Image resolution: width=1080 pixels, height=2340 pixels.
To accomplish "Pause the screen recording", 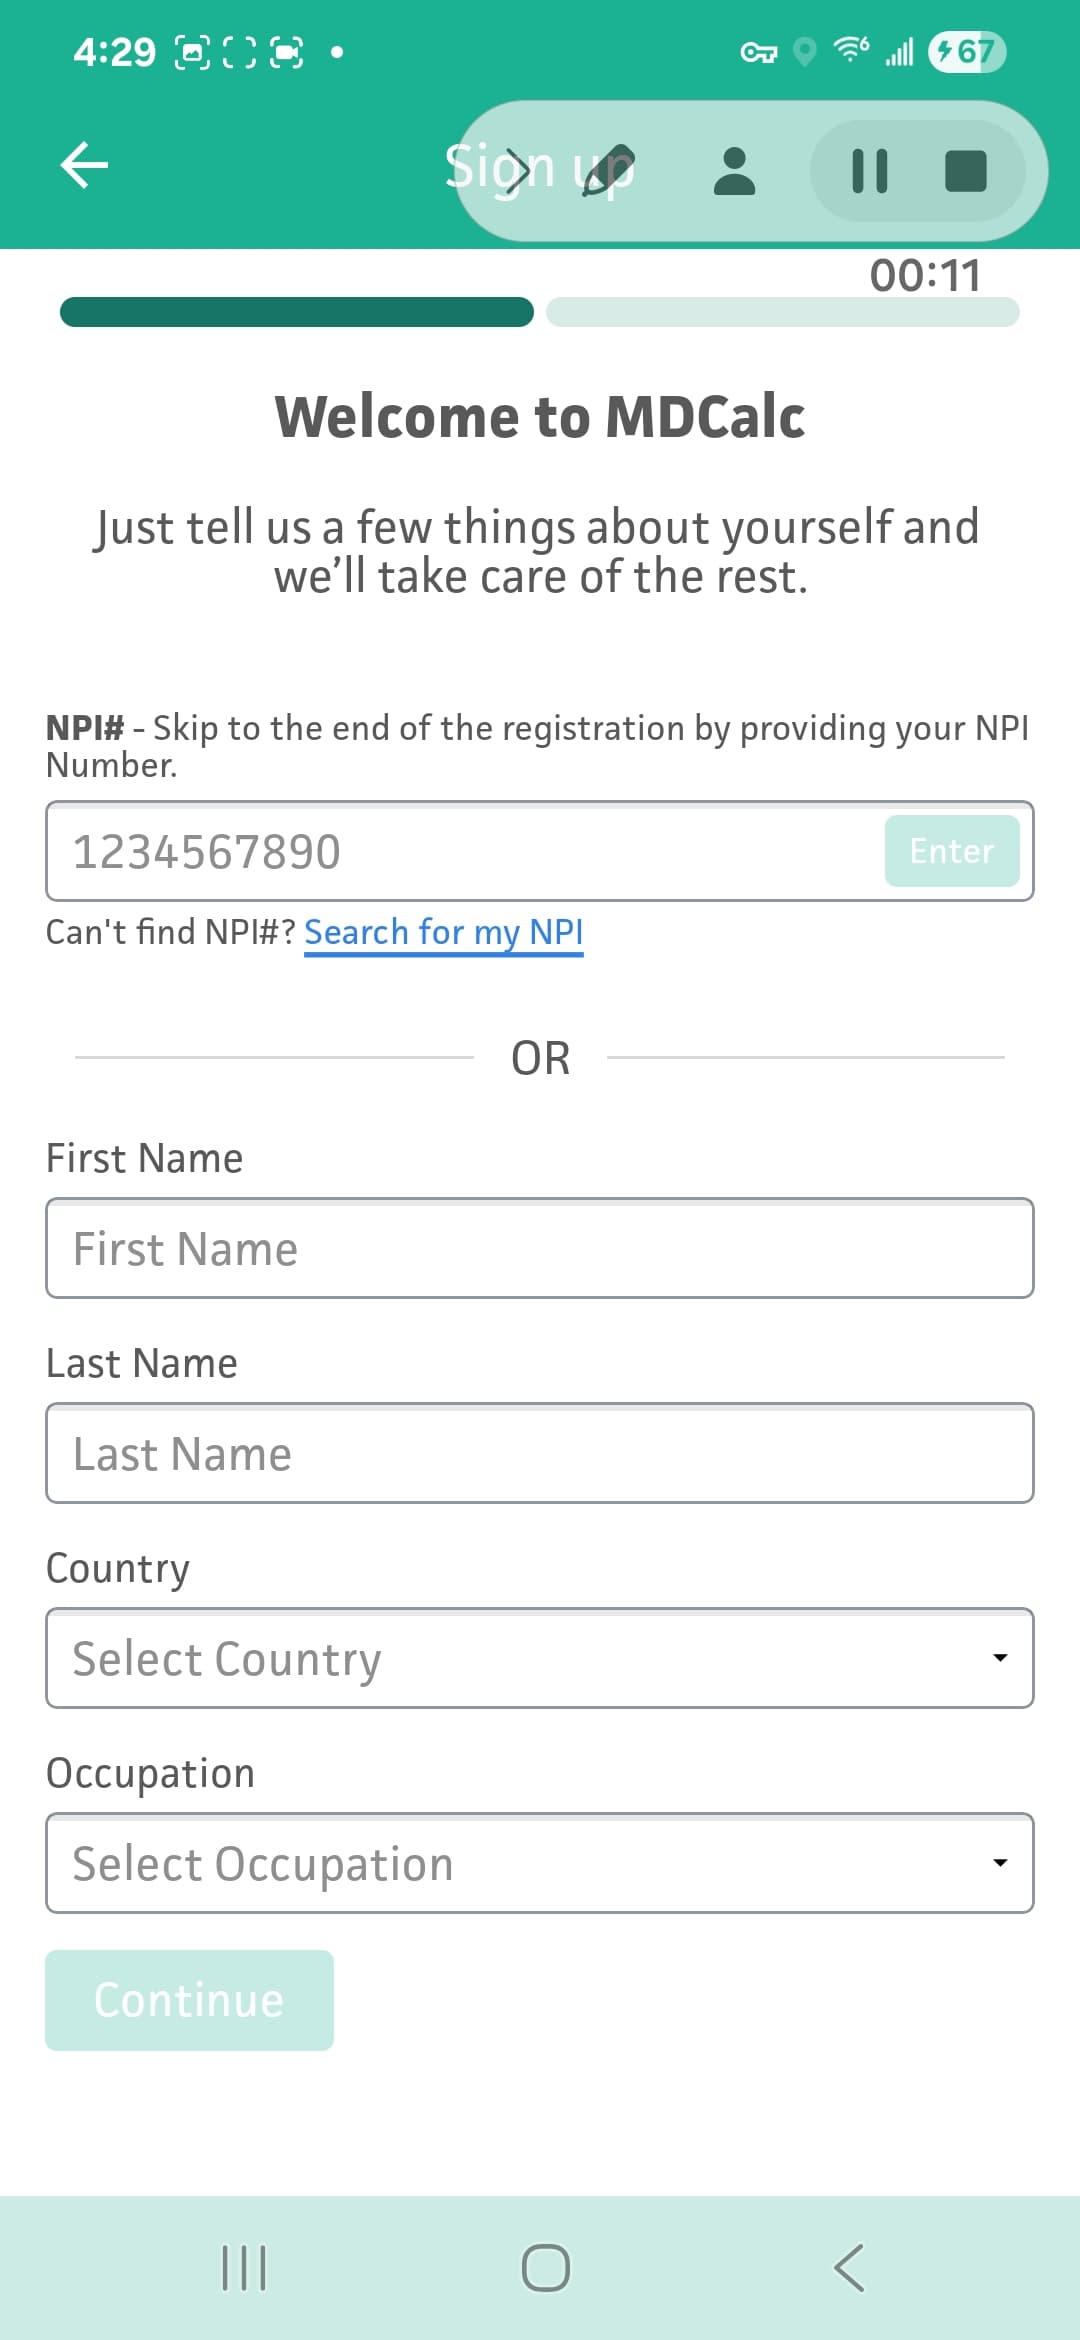I will [869, 171].
